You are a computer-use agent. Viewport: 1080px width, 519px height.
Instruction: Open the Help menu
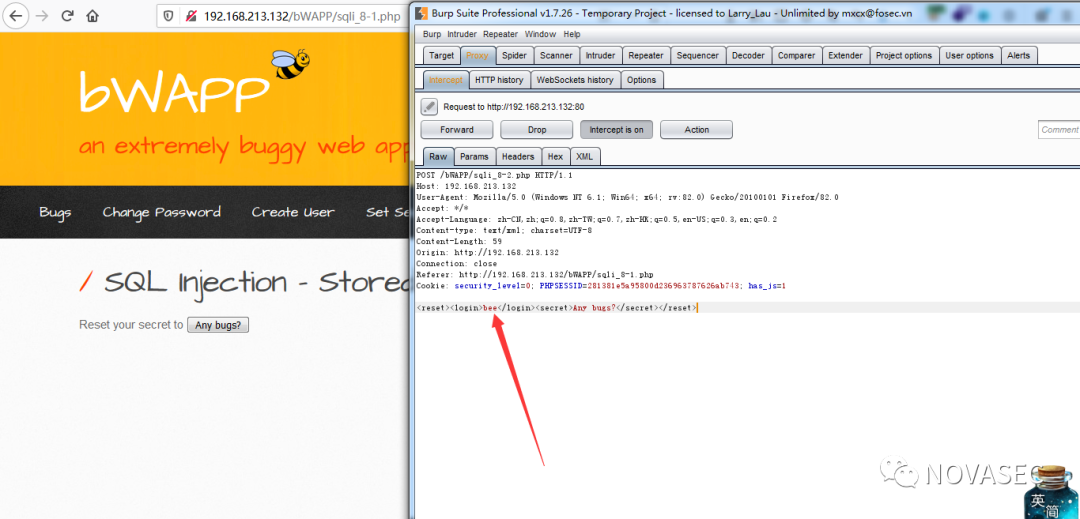[572, 34]
